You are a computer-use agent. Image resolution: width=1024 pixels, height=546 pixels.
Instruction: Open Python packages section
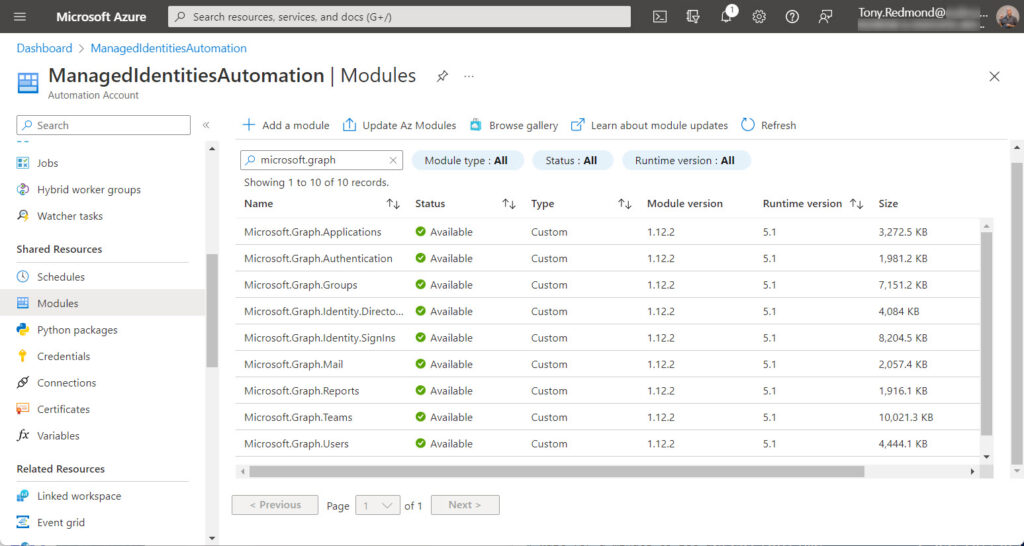tap(77, 329)
